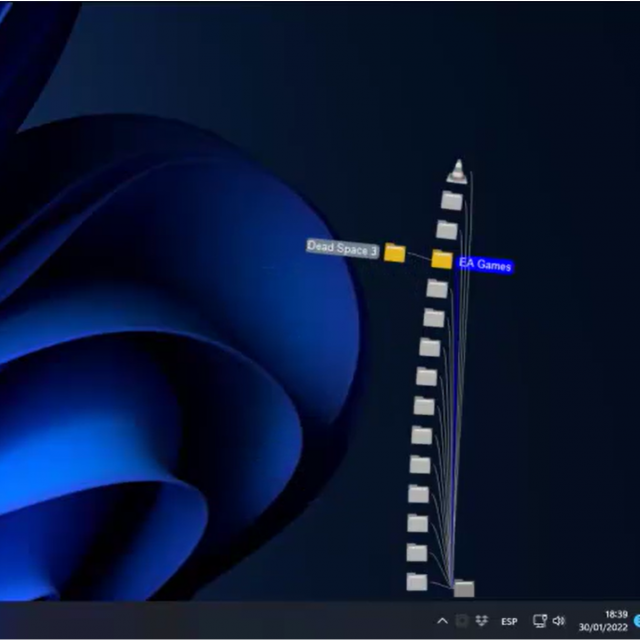Click the gray Dead Space 3 label
This screenshot has width=640, height=640.
[342, 248]
